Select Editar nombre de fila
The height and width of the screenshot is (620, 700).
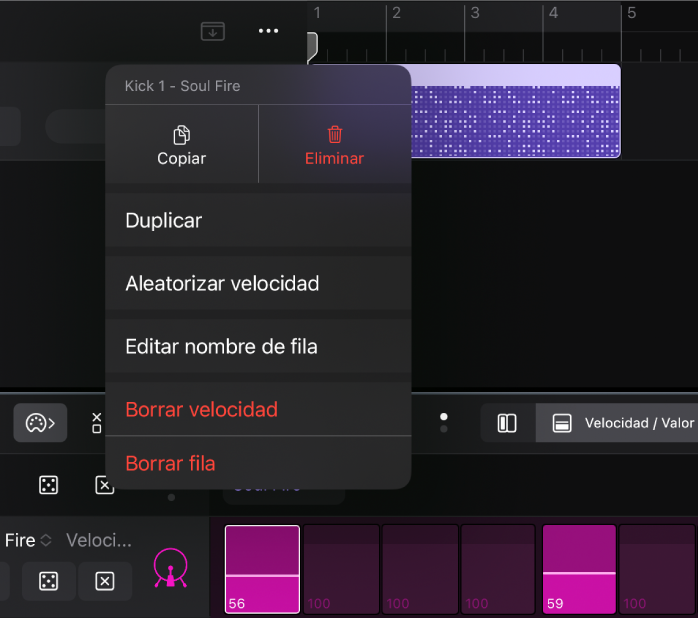pos(258,346)
